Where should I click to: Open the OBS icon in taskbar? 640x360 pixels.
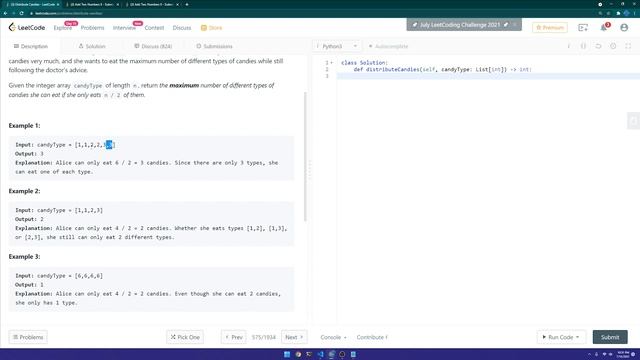(x=342, y=354)
